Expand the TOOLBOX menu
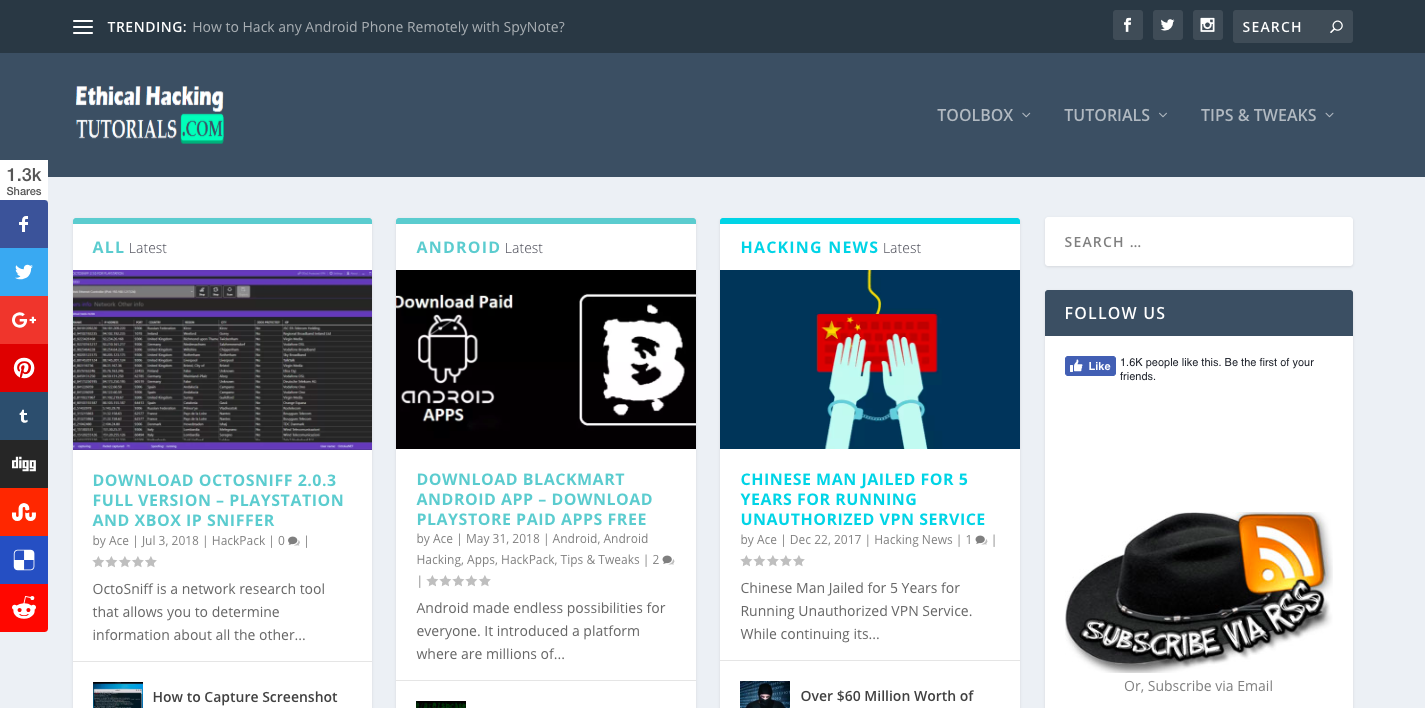This screenshot has height=708, width=1425. tap(984, 115)
